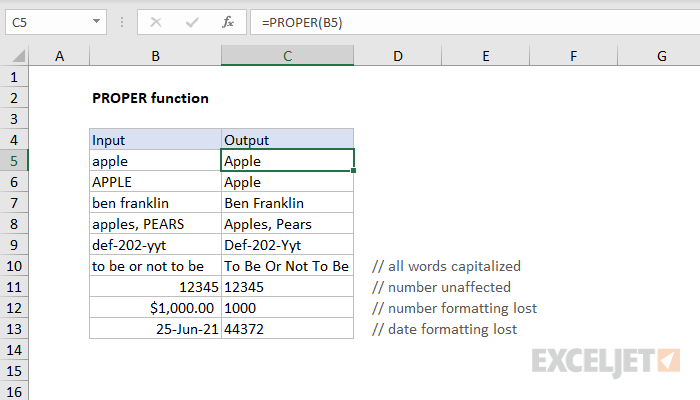This screenshot has width=700, height=400.
Task: Click the Def-202-Yyt output cell
Action: coord(287,245)
